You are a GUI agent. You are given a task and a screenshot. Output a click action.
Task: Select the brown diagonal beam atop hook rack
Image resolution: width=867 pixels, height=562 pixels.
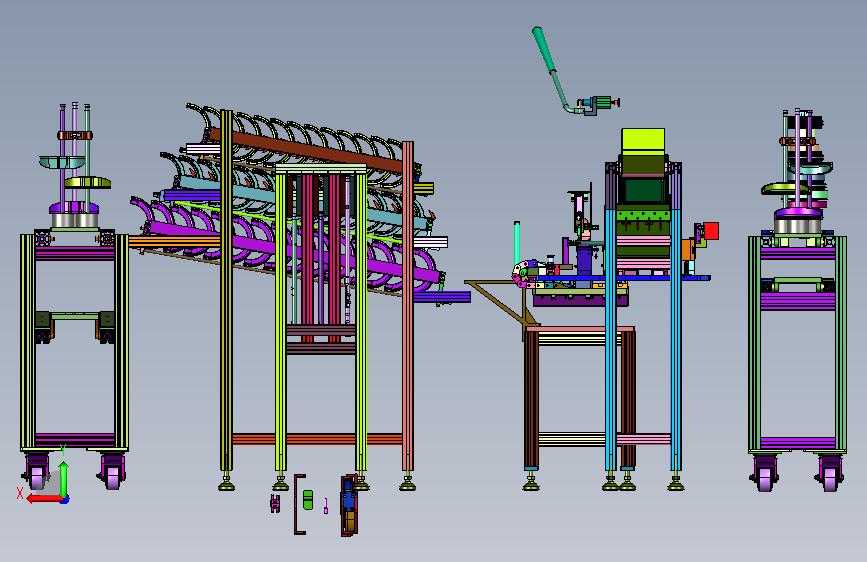306,150
